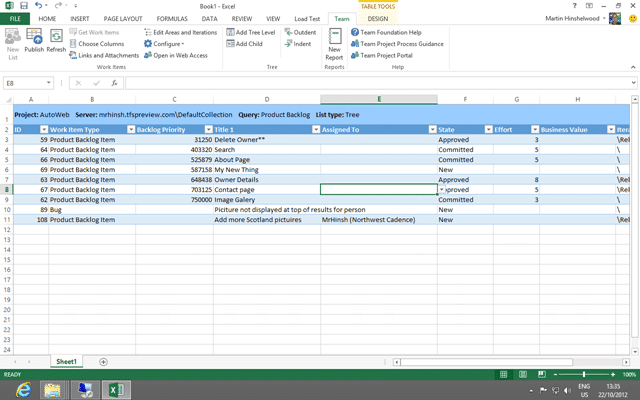Open Internet Explorer from the taskbar
The image size is (640, 400).
point(23,390)
